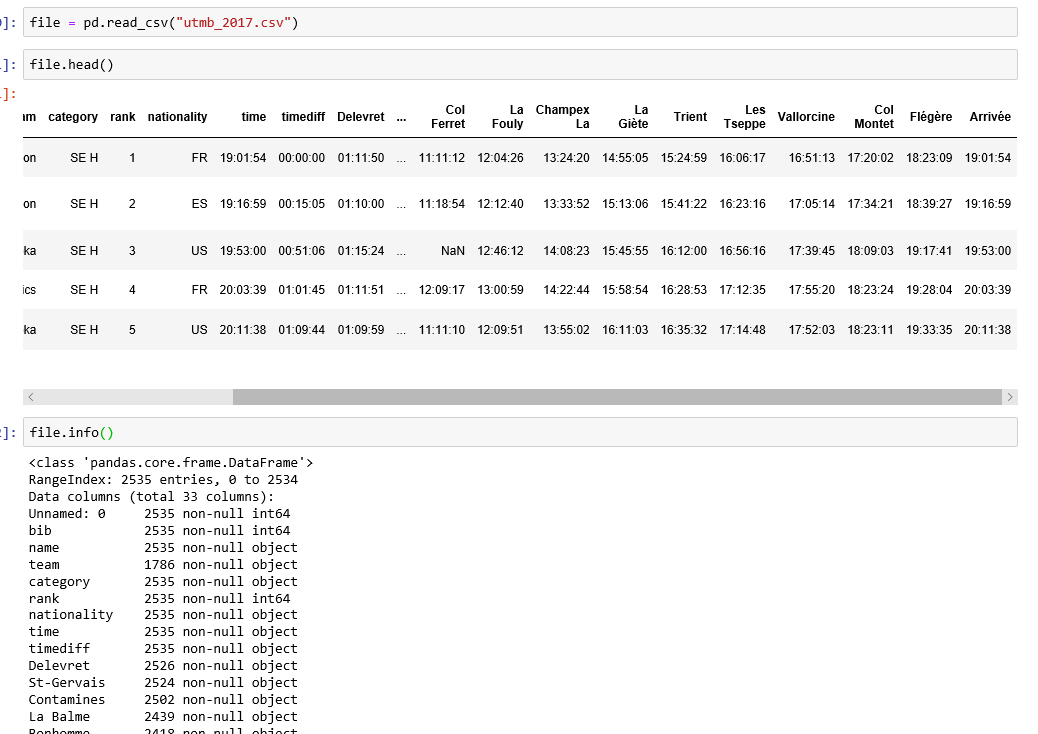Click the NaN cell under Col Ferret
Screen dimensions: 1038x734
[453, 251]
